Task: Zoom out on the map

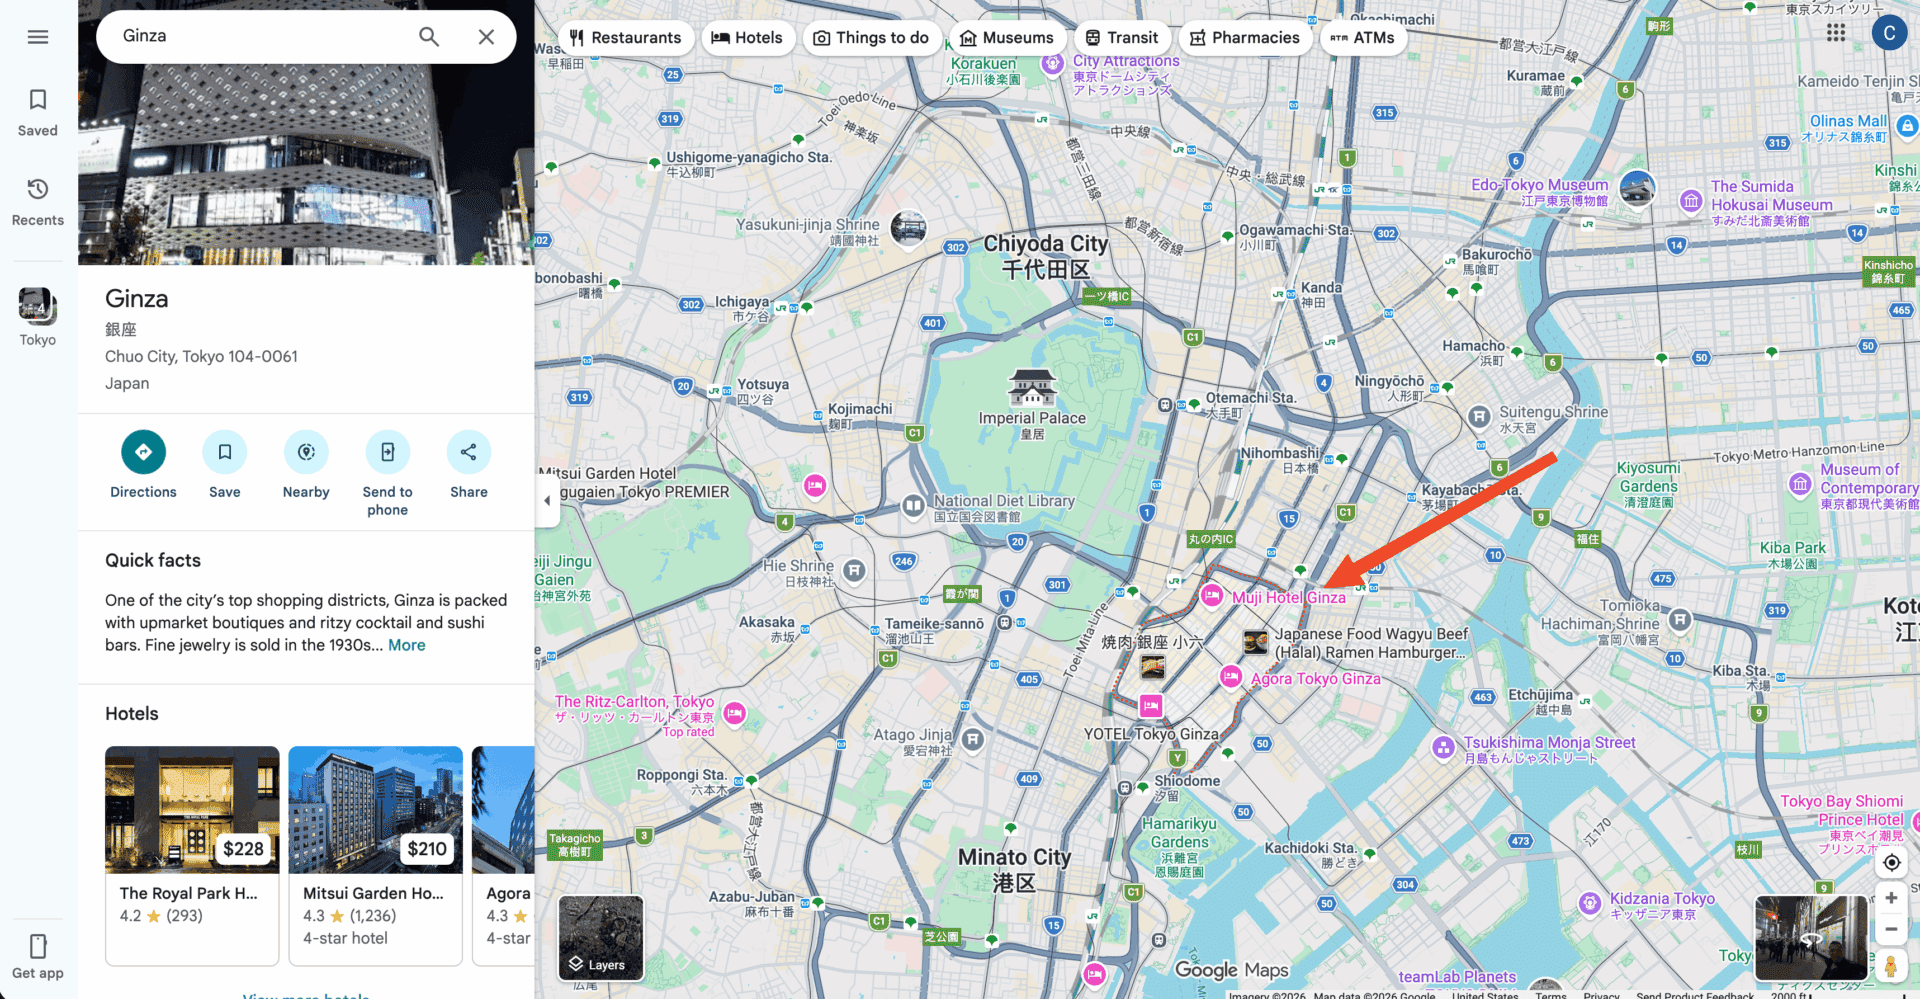Action: [x=1891, y=929]
